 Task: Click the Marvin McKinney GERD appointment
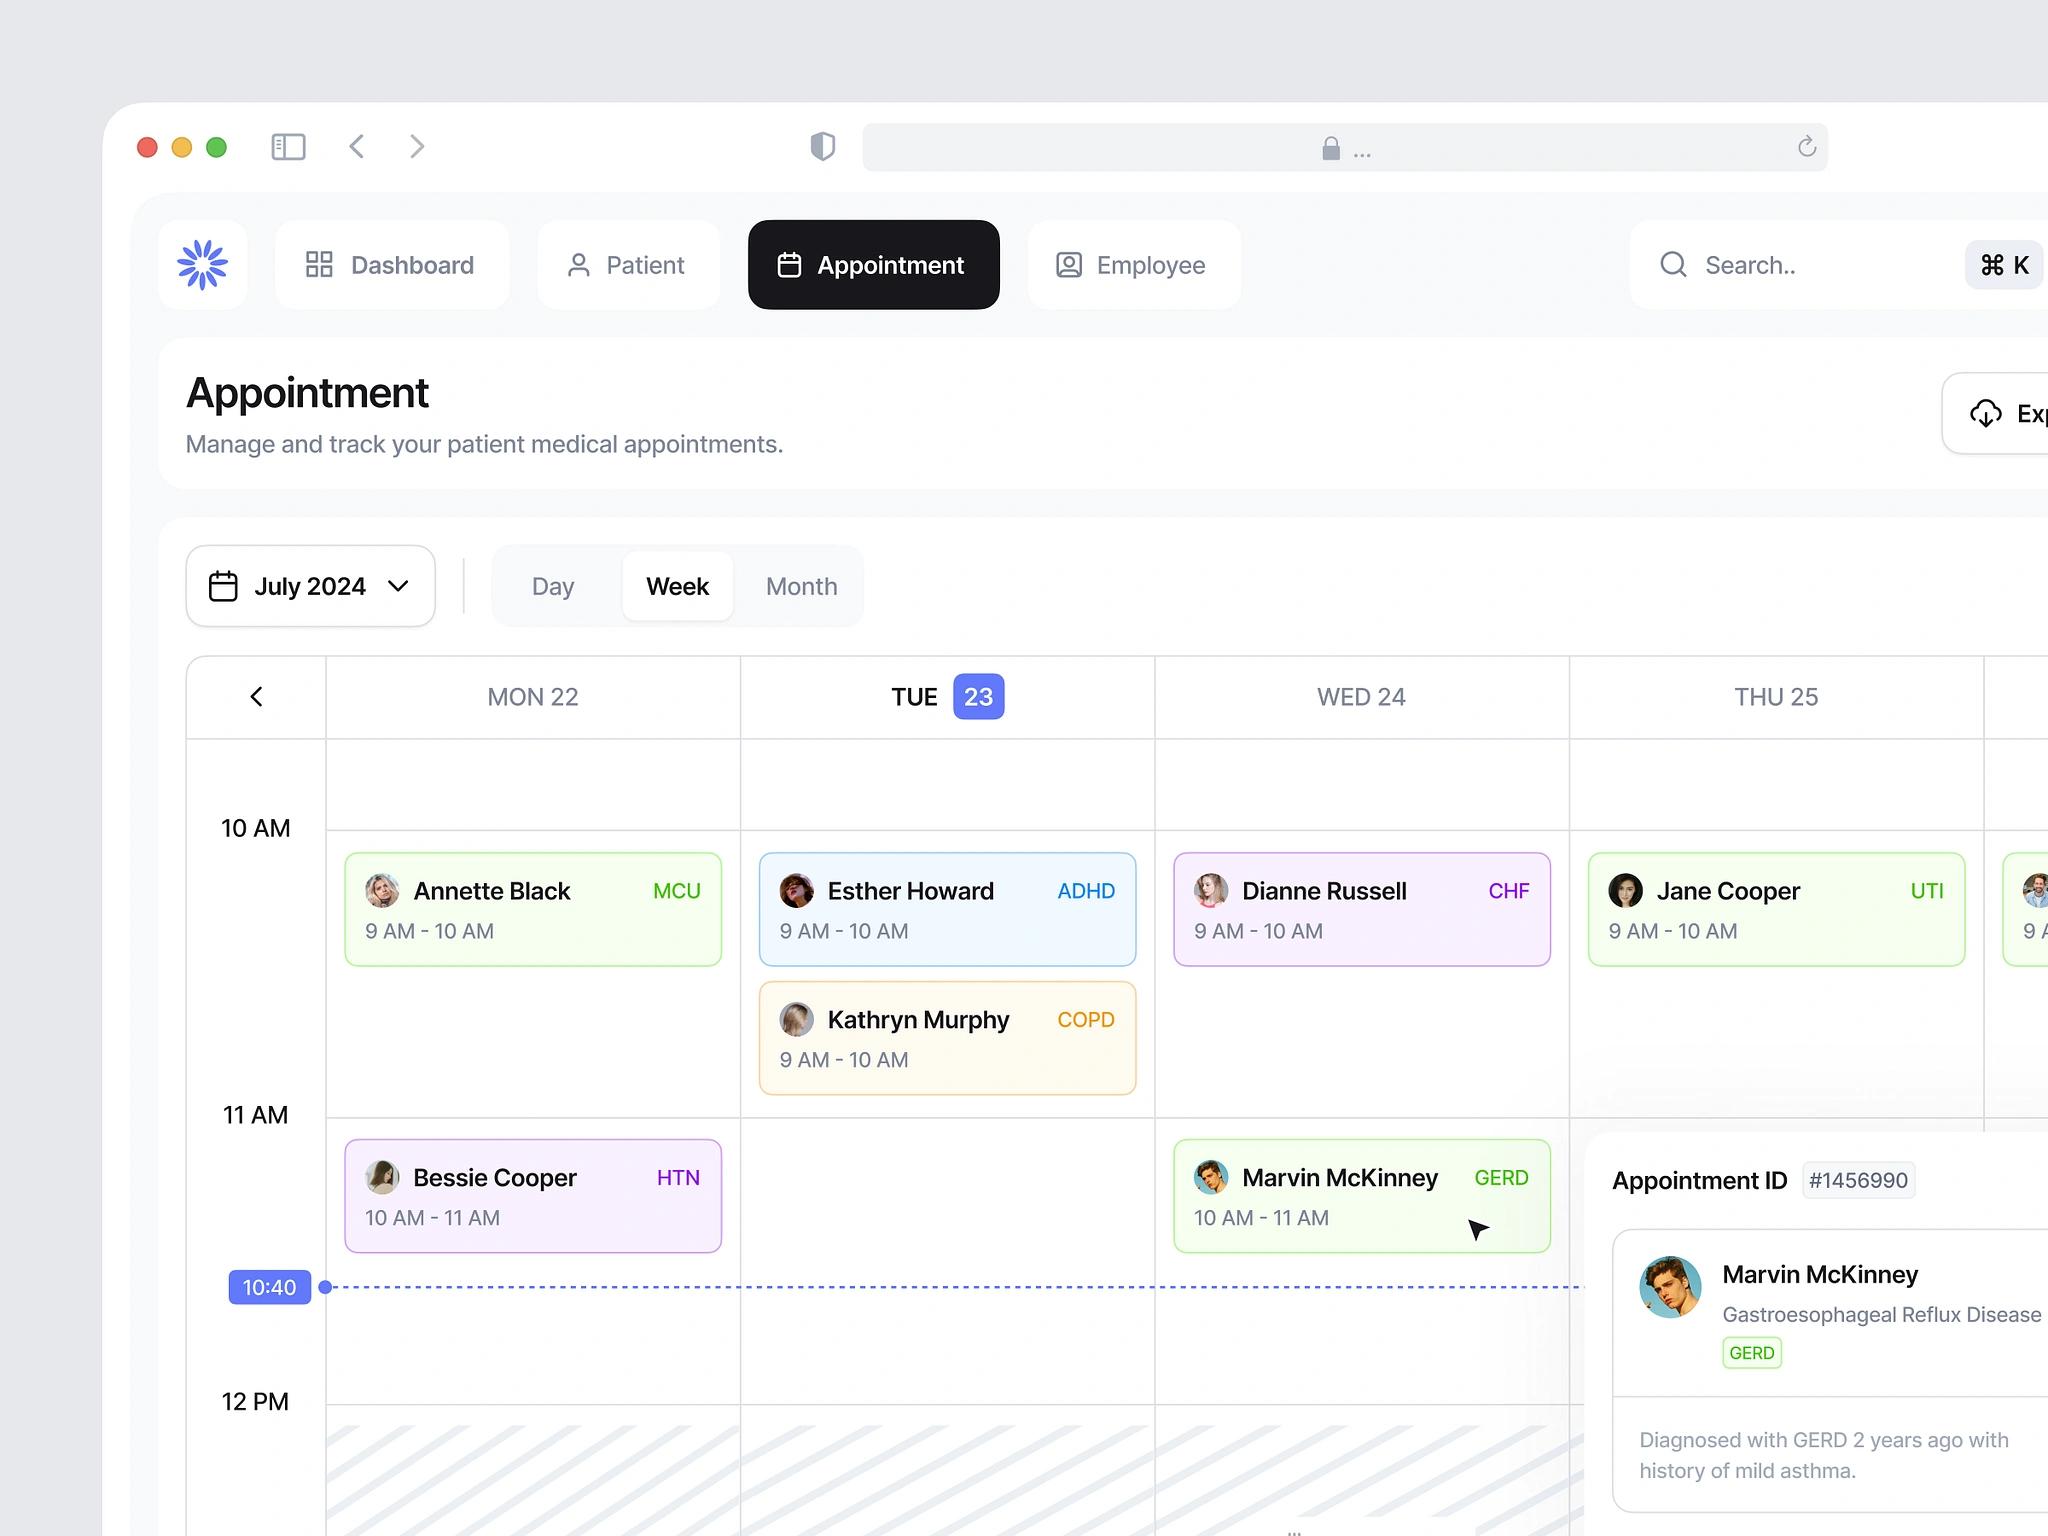1361,1194
